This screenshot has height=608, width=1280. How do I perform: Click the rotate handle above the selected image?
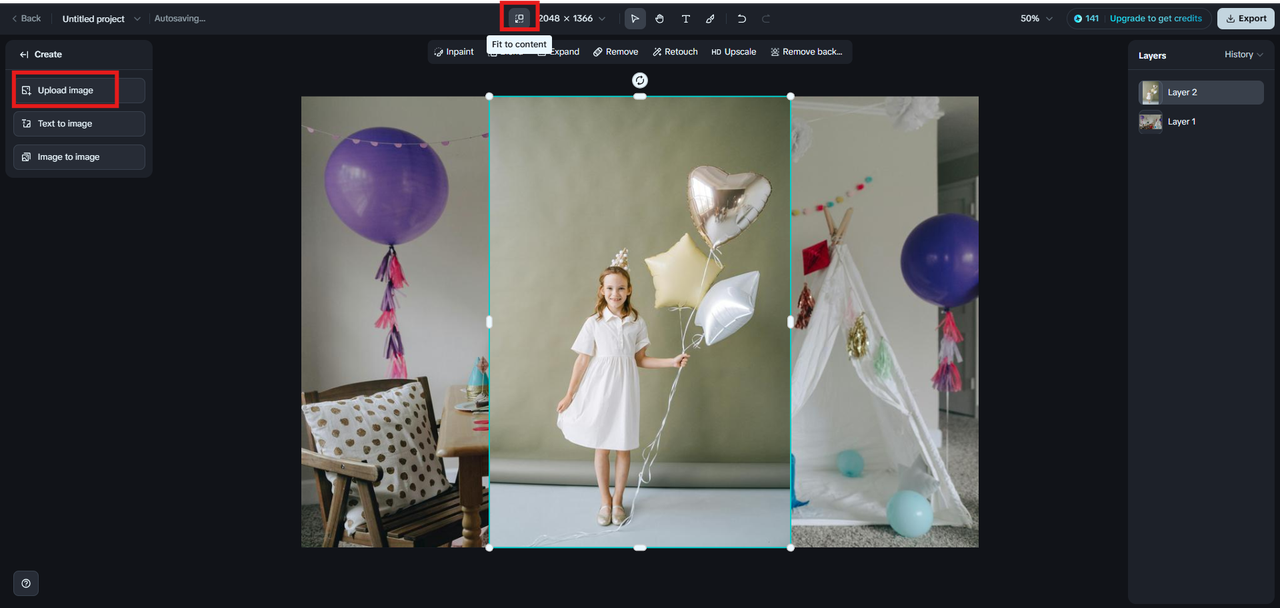click(x=640, y=80)
